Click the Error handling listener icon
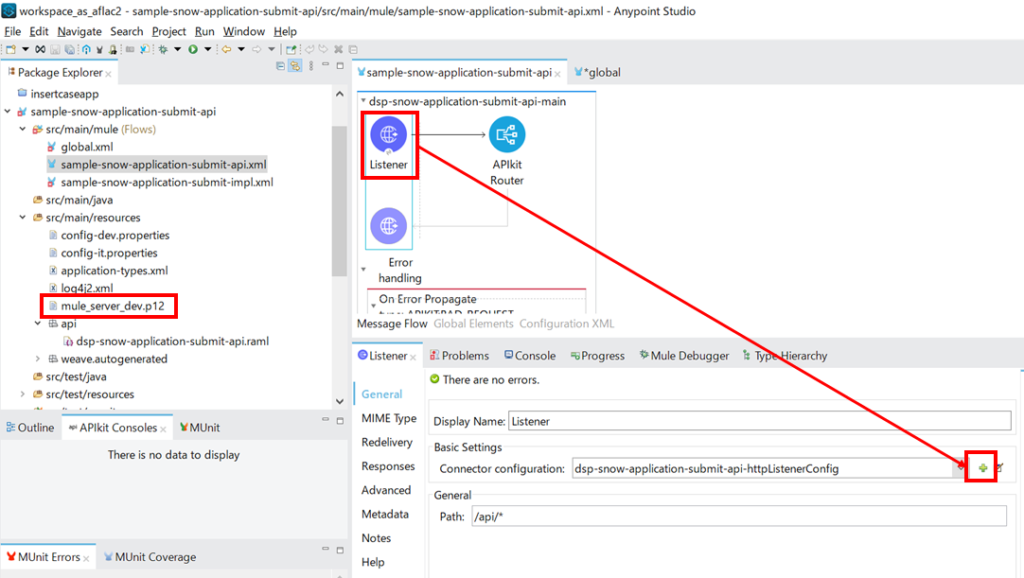 pyautogui.click(x=388, y=226)
